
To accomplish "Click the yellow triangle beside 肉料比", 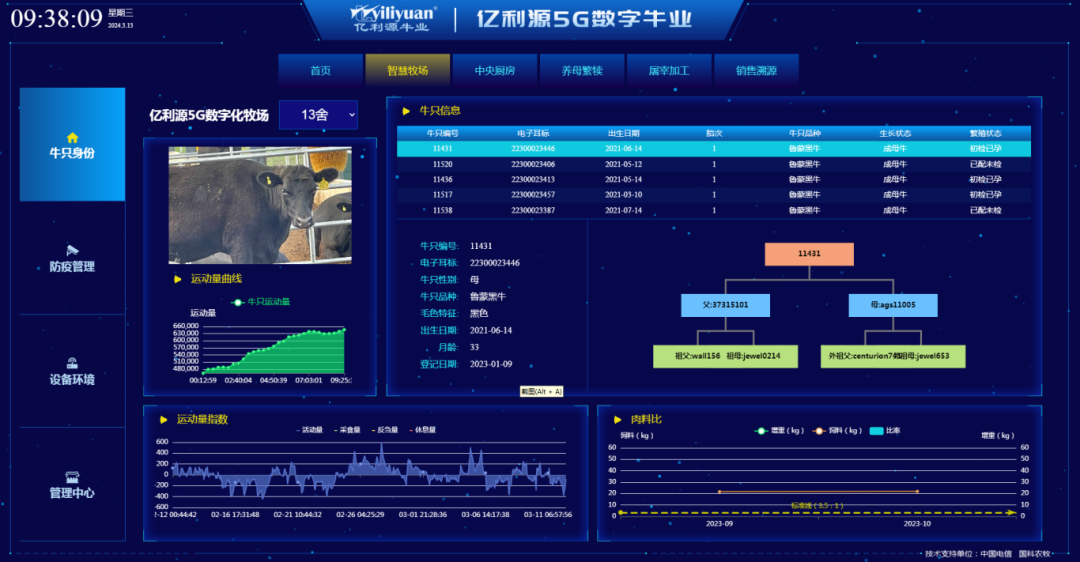I will (x=618, y=419).
